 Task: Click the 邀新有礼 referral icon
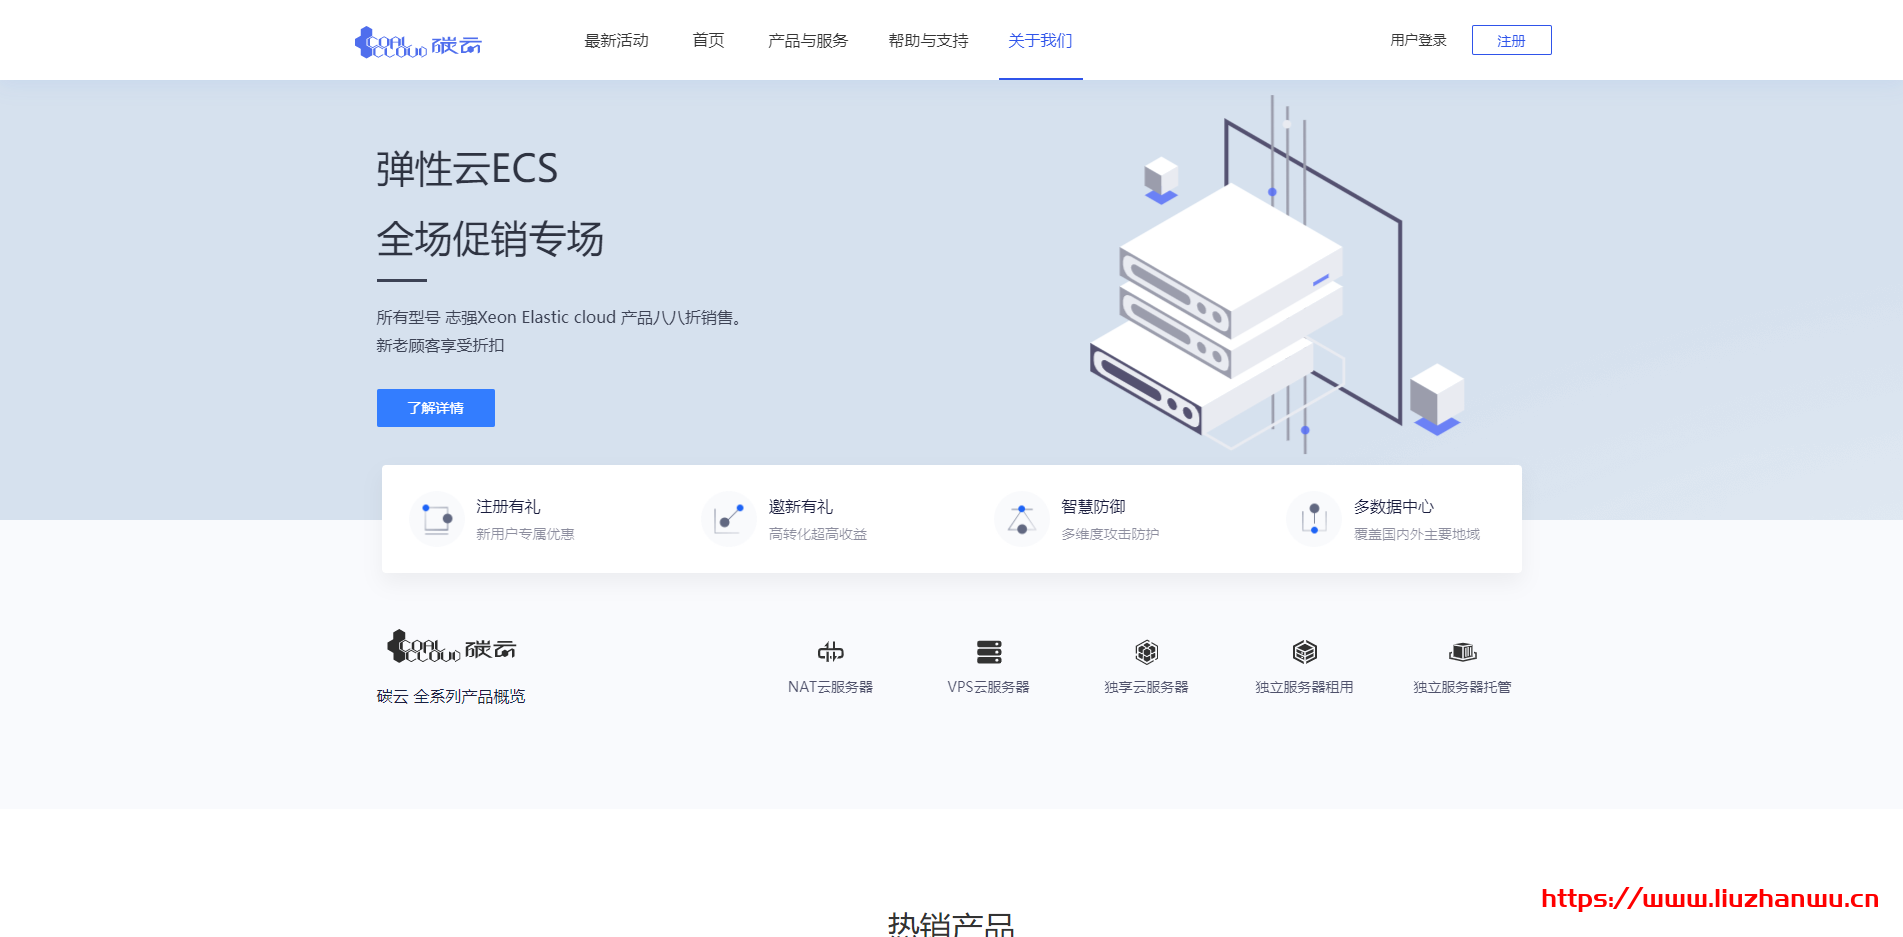[x=727, y=519]
